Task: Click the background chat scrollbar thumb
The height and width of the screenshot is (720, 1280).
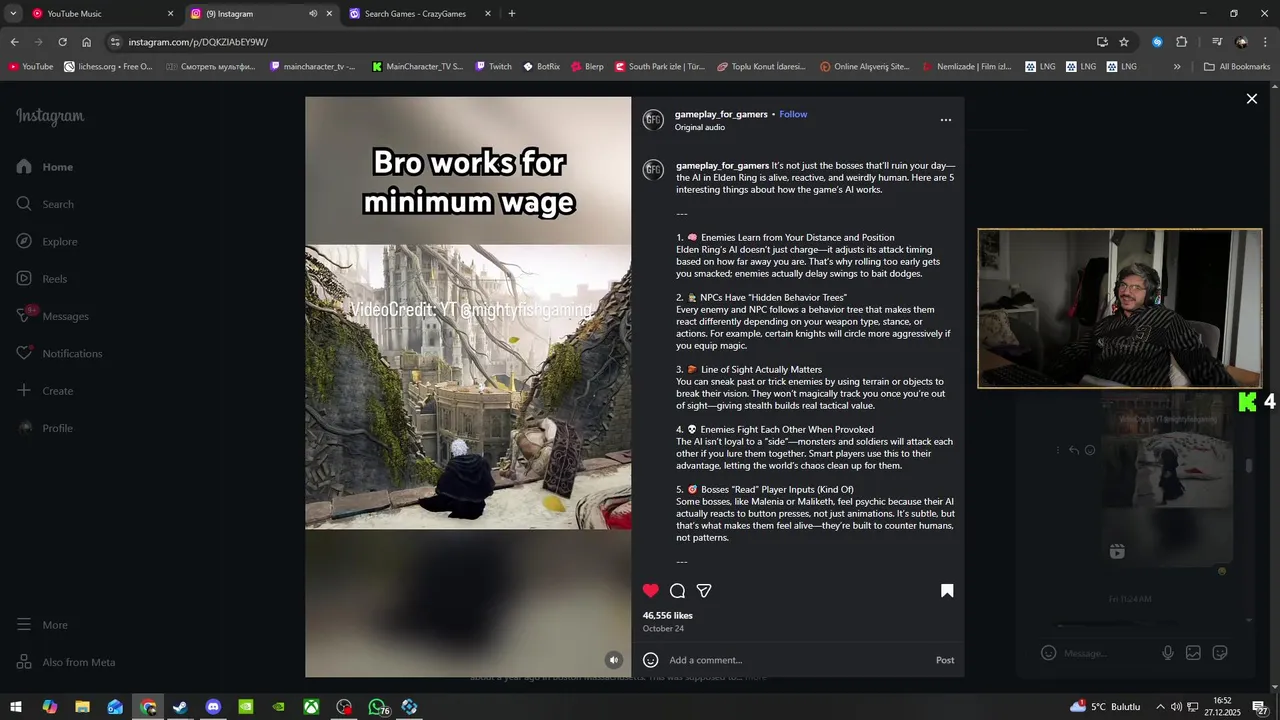Action: [x=1248, y=466]
